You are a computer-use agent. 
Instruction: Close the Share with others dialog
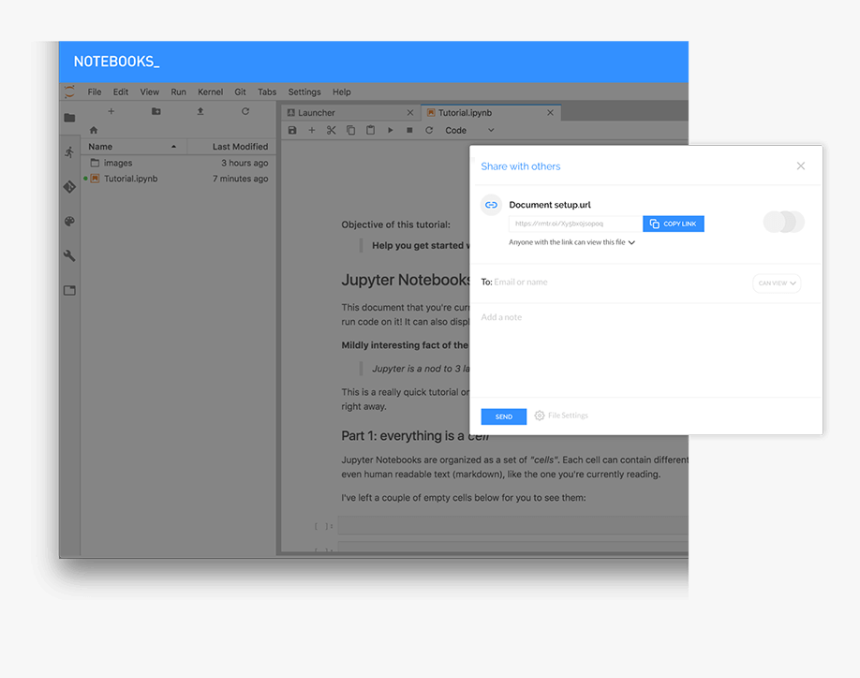pos(801,166)
